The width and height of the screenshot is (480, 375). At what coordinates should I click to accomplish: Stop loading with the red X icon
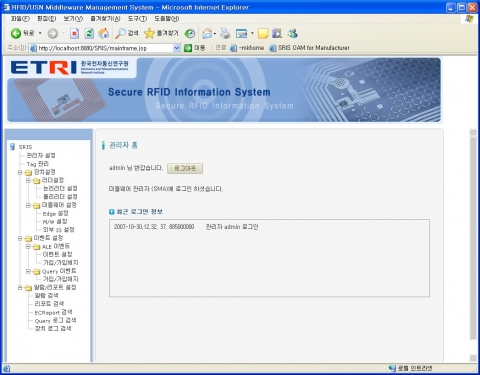(x=74, y=33)
